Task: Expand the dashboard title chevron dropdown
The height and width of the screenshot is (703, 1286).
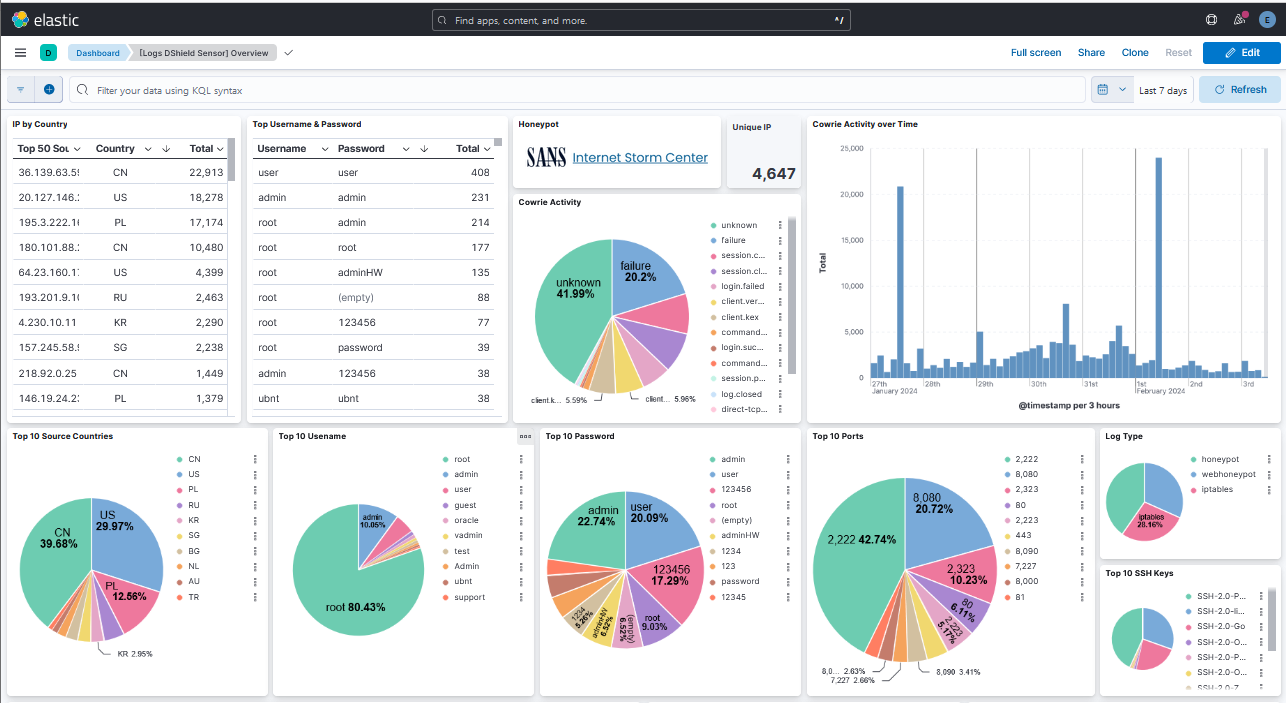Action: tap(288, 53)
